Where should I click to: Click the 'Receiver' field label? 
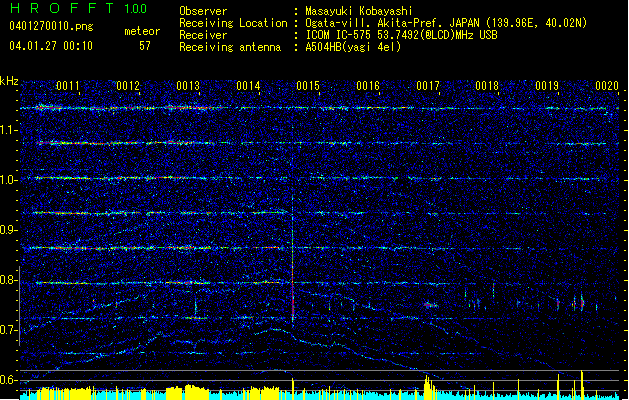pos(203,35)
